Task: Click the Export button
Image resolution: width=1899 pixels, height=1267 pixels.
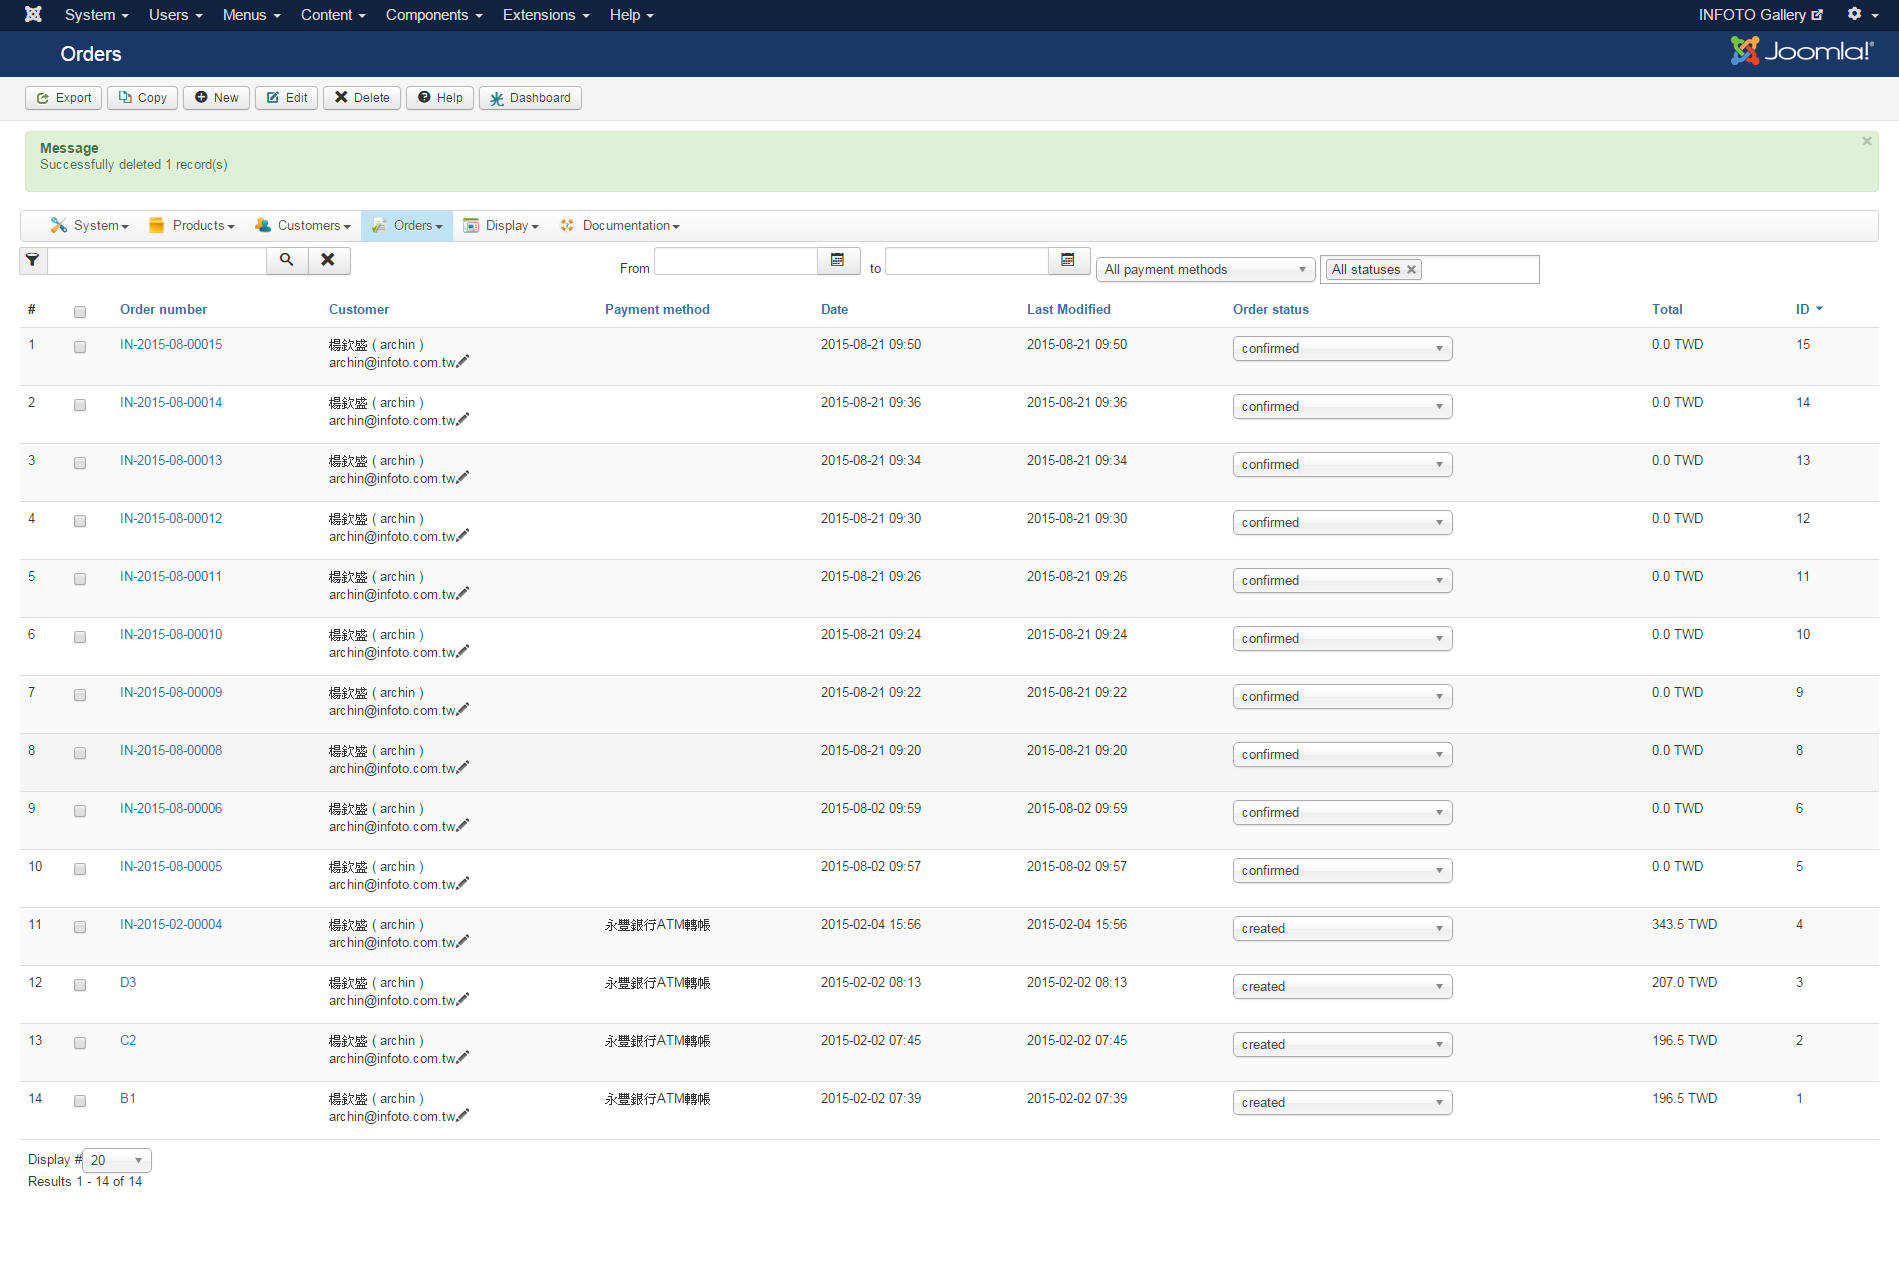Action: click(x=64, y=98)
